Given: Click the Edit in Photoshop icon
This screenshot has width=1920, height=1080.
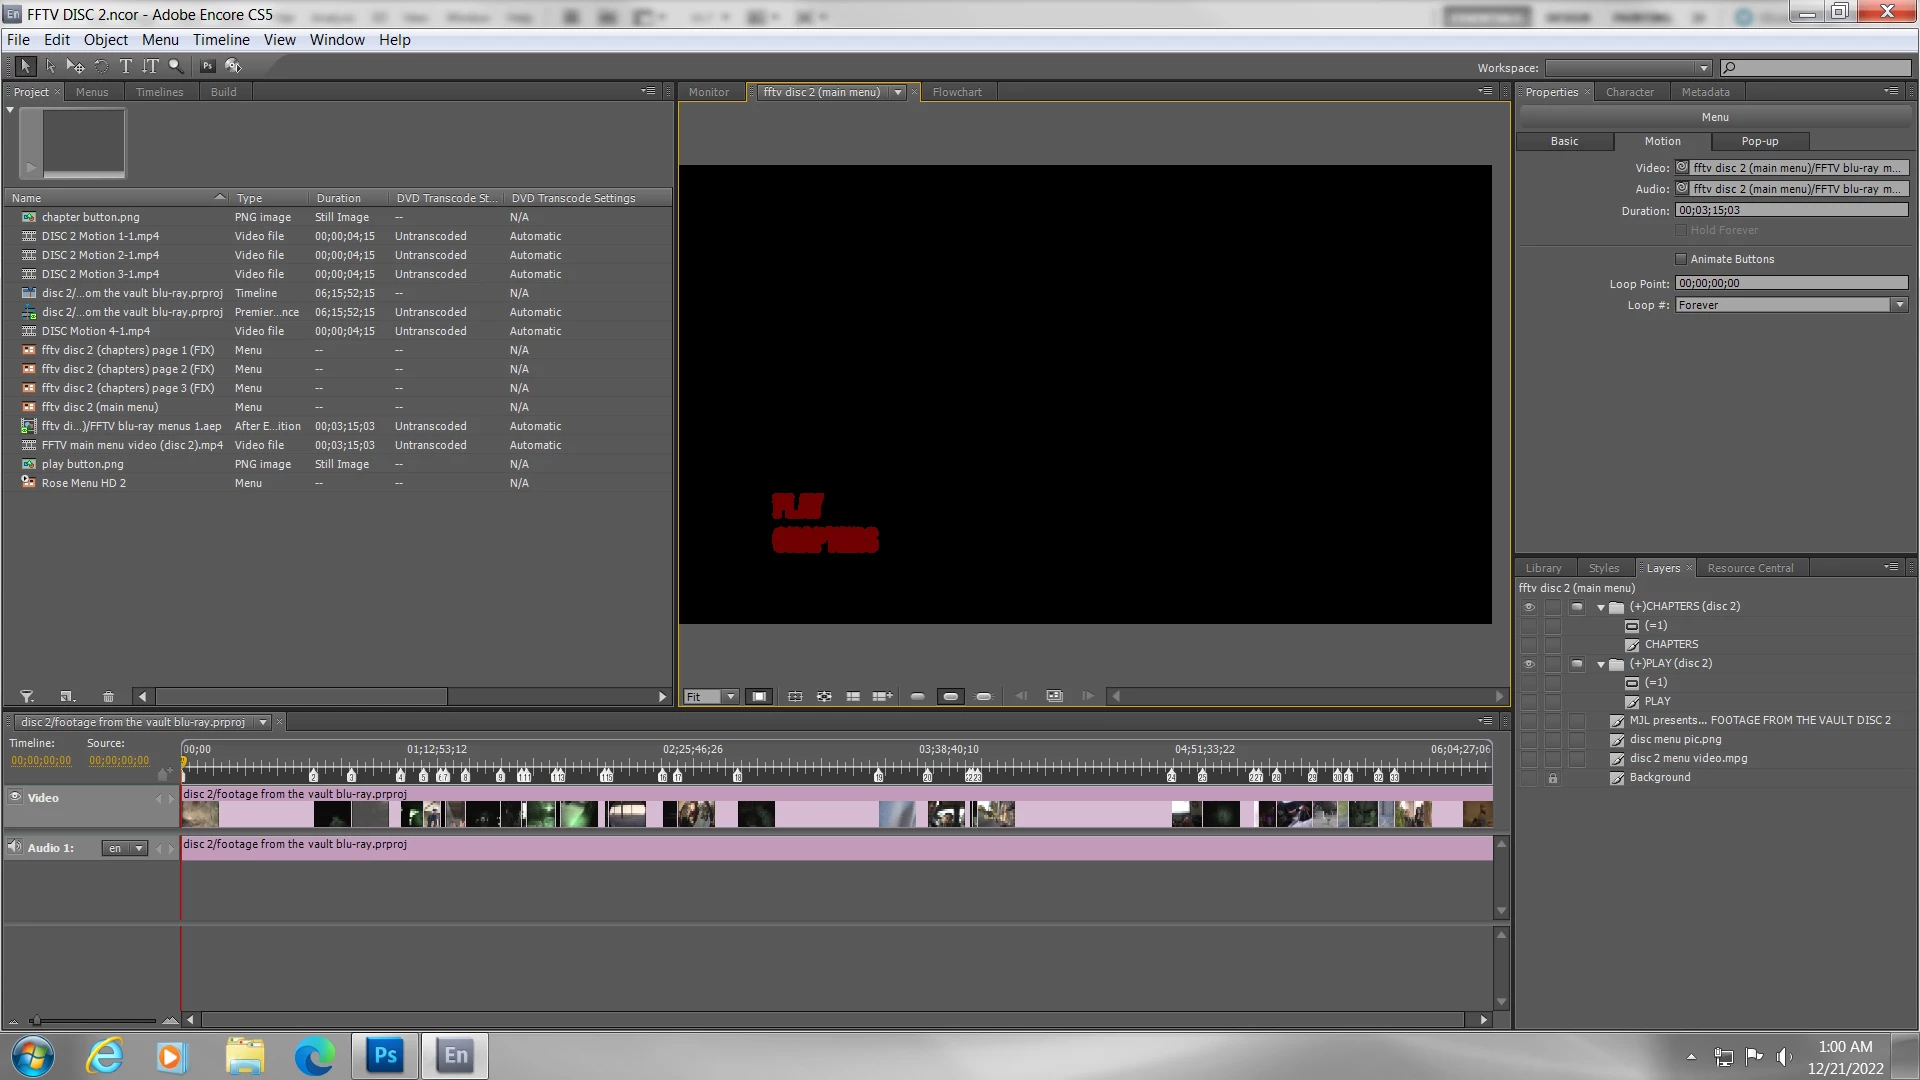Looking at the screenshot, I should pos(207,66).
